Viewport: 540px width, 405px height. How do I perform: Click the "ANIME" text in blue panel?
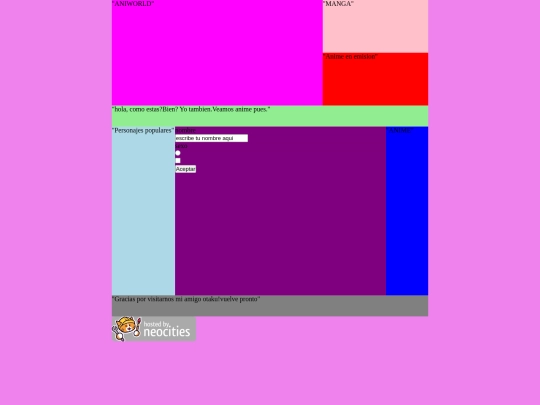click(399, 130)
